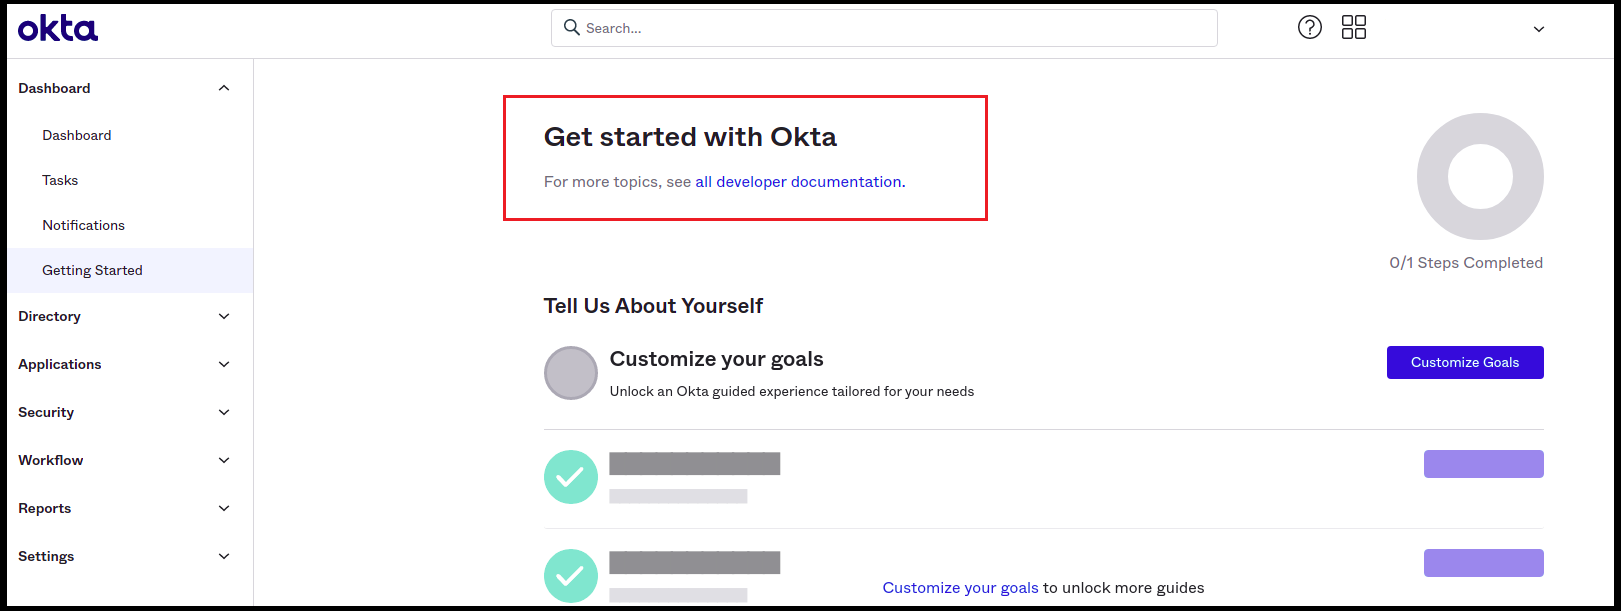The width and height of the screenshot is (1621, 611).
Task: Click the grayed progress donut chart
Action: (1480, 176)
